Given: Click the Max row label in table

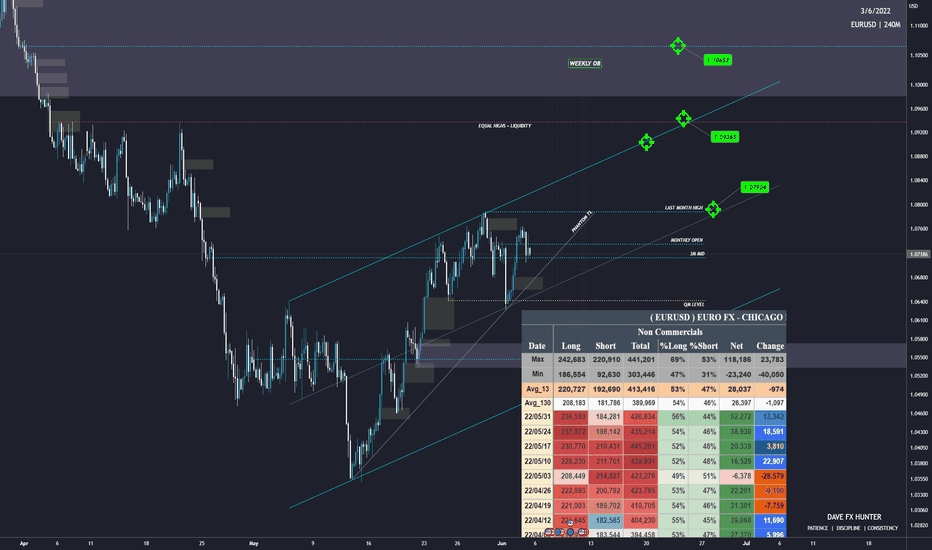Looking at the screenshot, I should [537, 360].
